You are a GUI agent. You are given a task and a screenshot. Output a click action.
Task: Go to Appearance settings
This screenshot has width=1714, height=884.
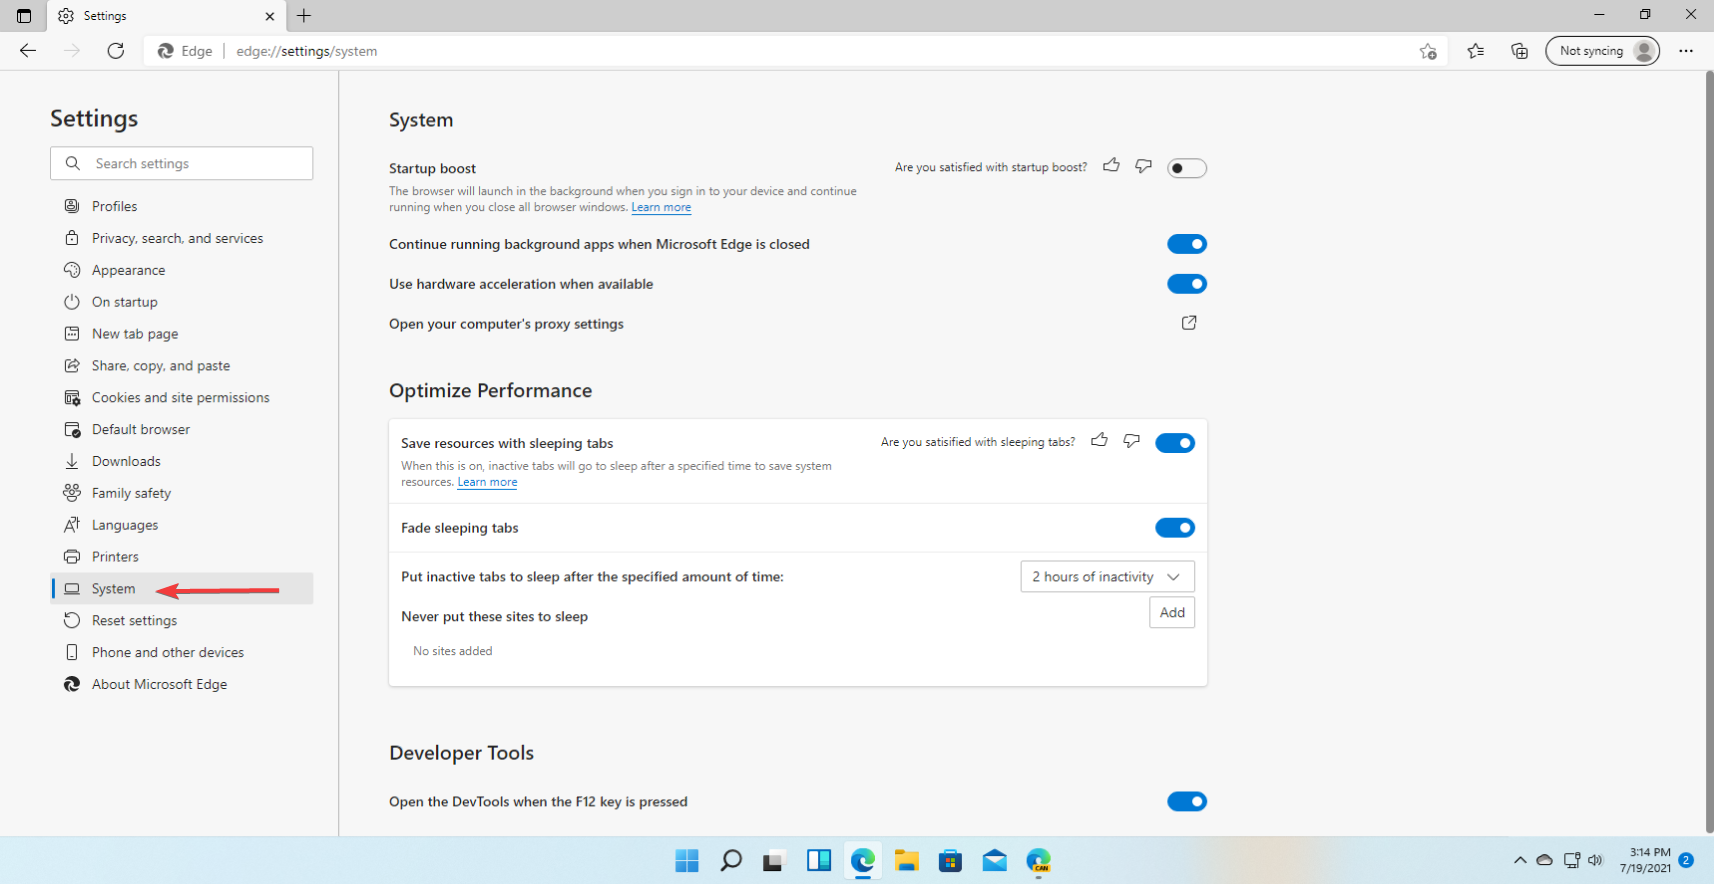tap(182, 270)
